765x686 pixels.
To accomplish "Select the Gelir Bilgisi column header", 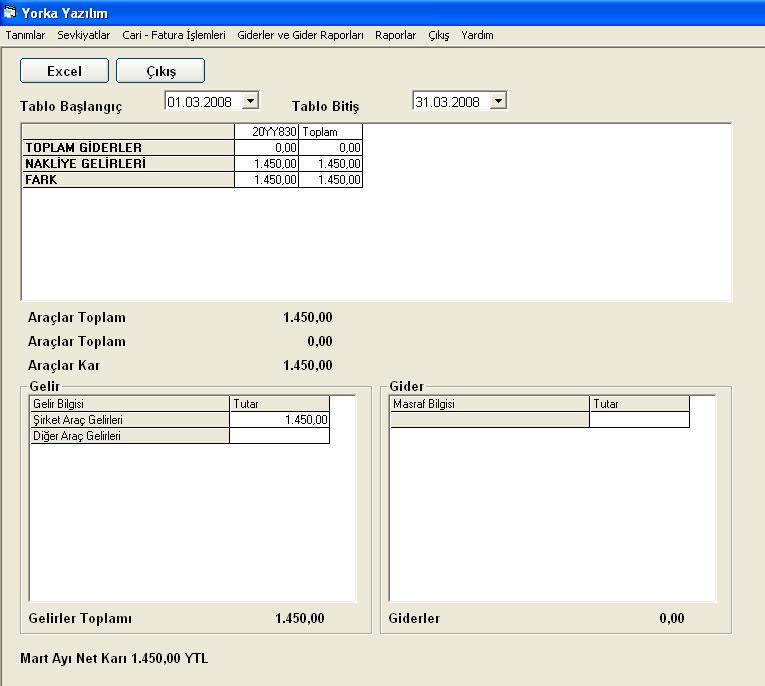I will [x=129, y=404].
